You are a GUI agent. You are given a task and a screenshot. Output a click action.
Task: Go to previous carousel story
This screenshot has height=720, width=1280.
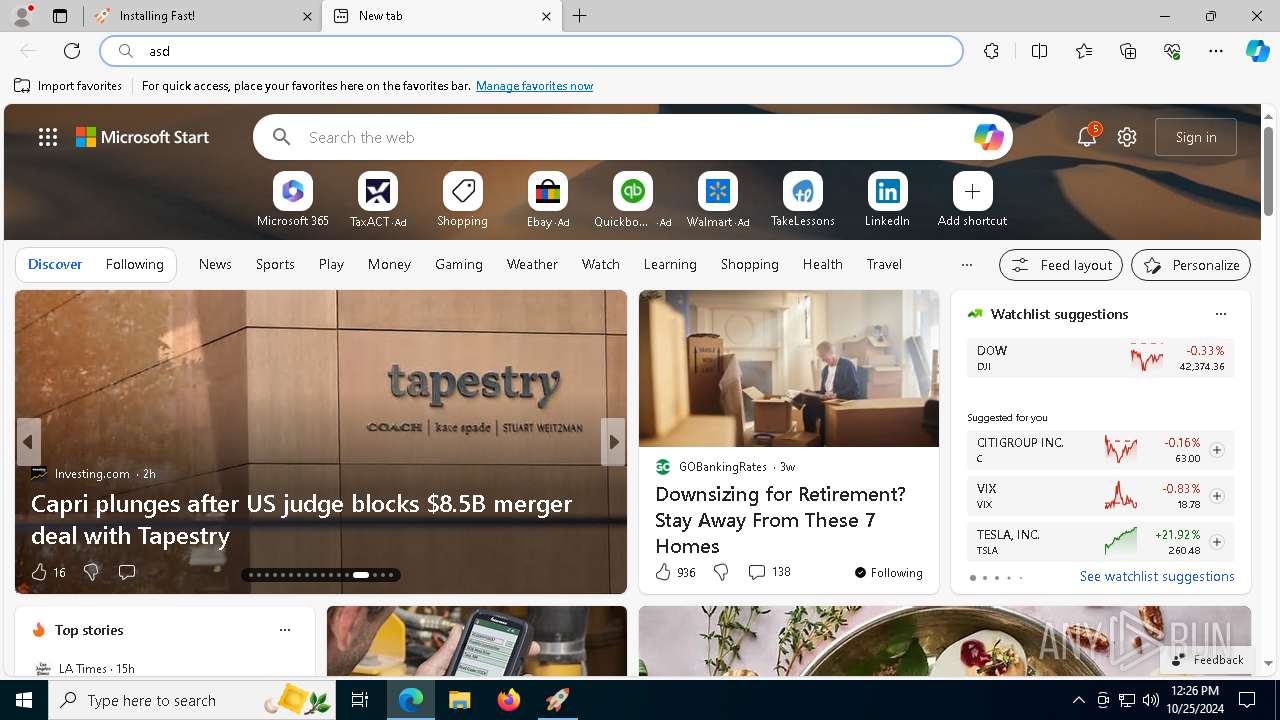28,442
